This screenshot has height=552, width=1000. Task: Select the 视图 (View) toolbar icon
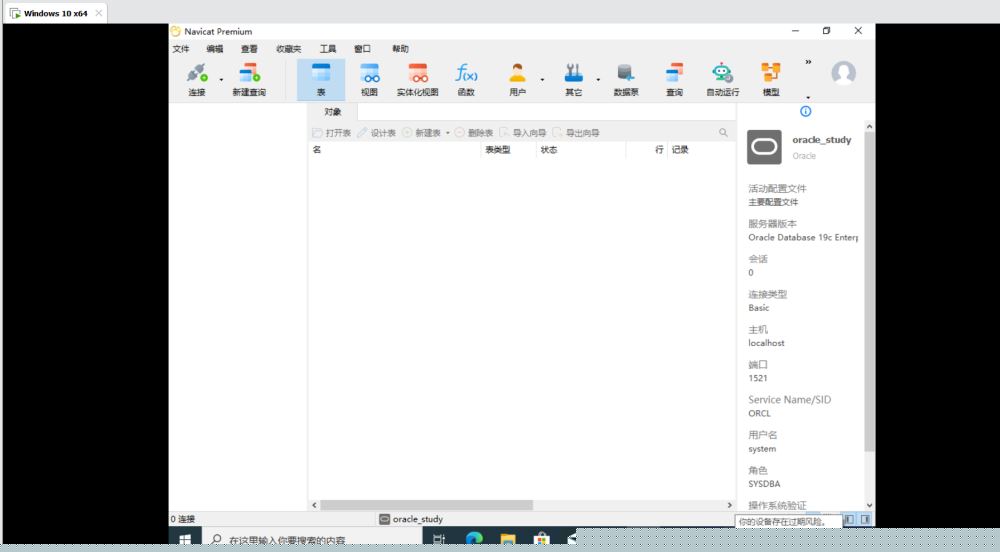point(369,79)
